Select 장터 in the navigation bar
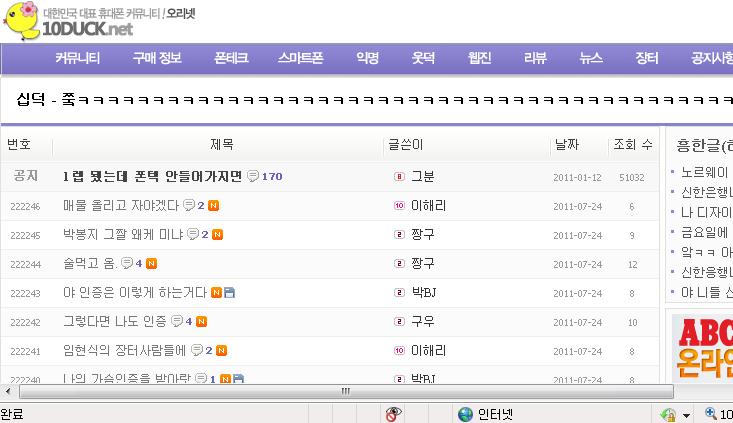The image size is (733, 423). click(647, 58)
